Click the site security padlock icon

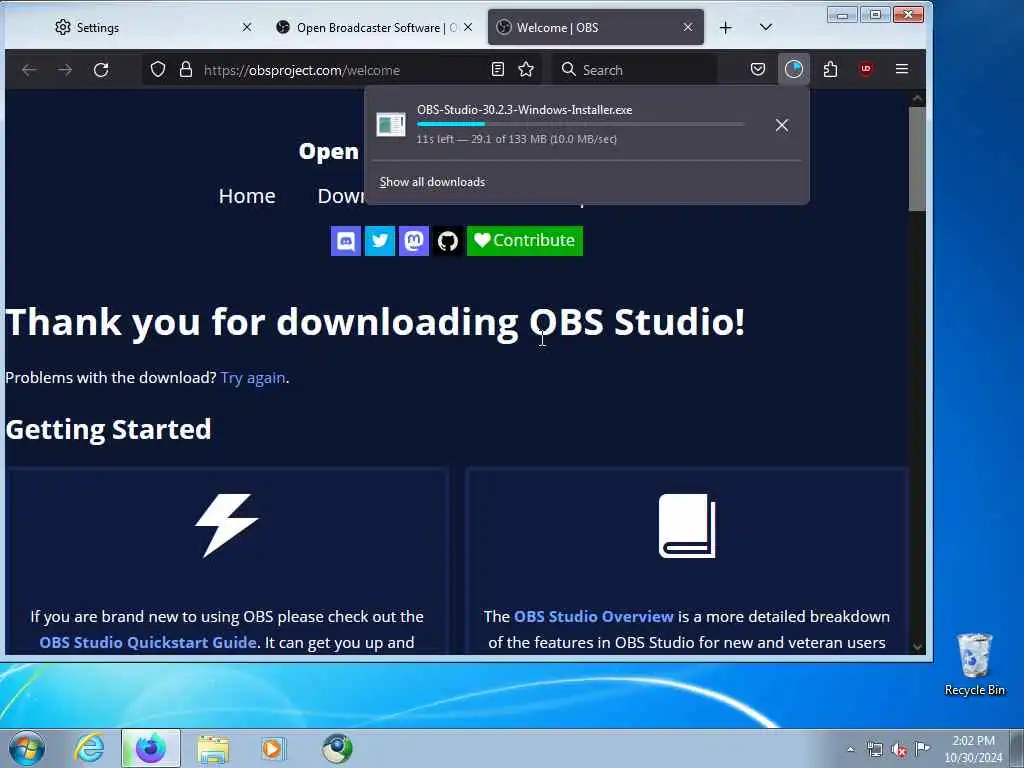(x=186, y=70)
